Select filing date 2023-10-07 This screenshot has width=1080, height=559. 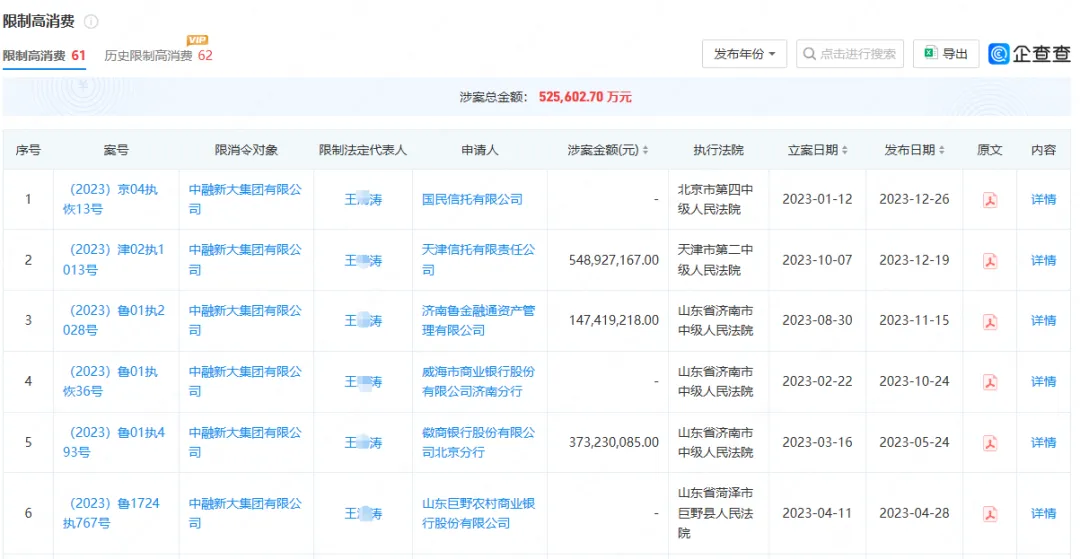[818, 260]
